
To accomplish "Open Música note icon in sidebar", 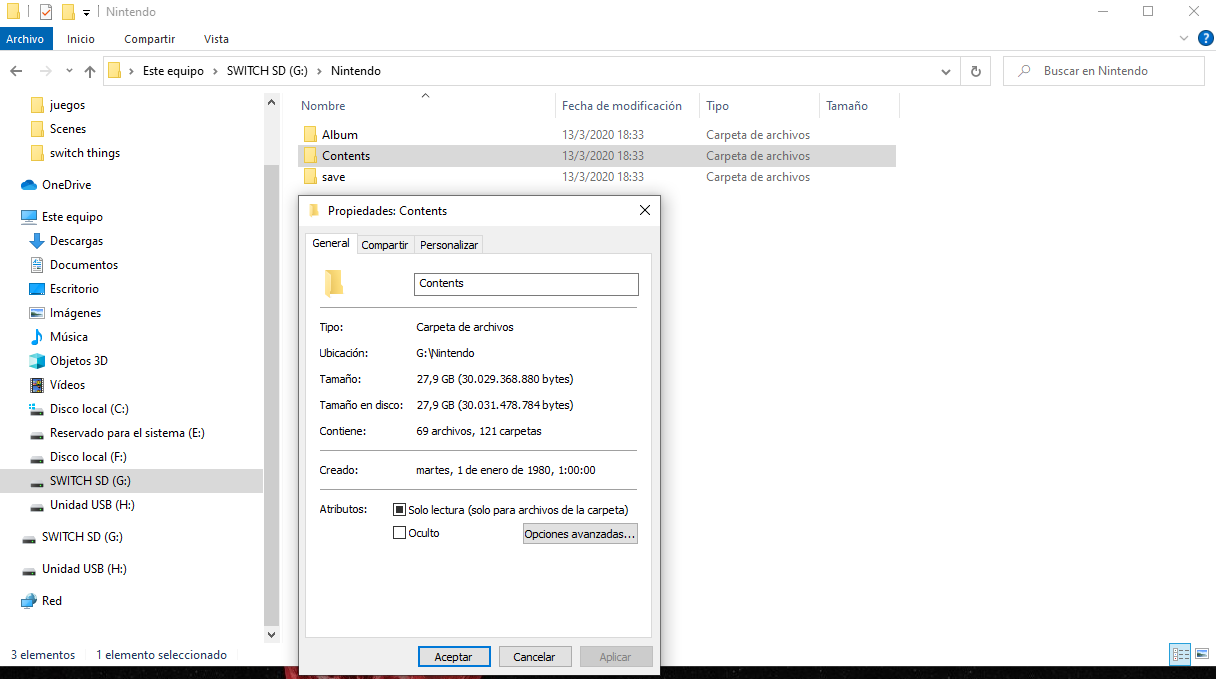I will tap(37, 337).
